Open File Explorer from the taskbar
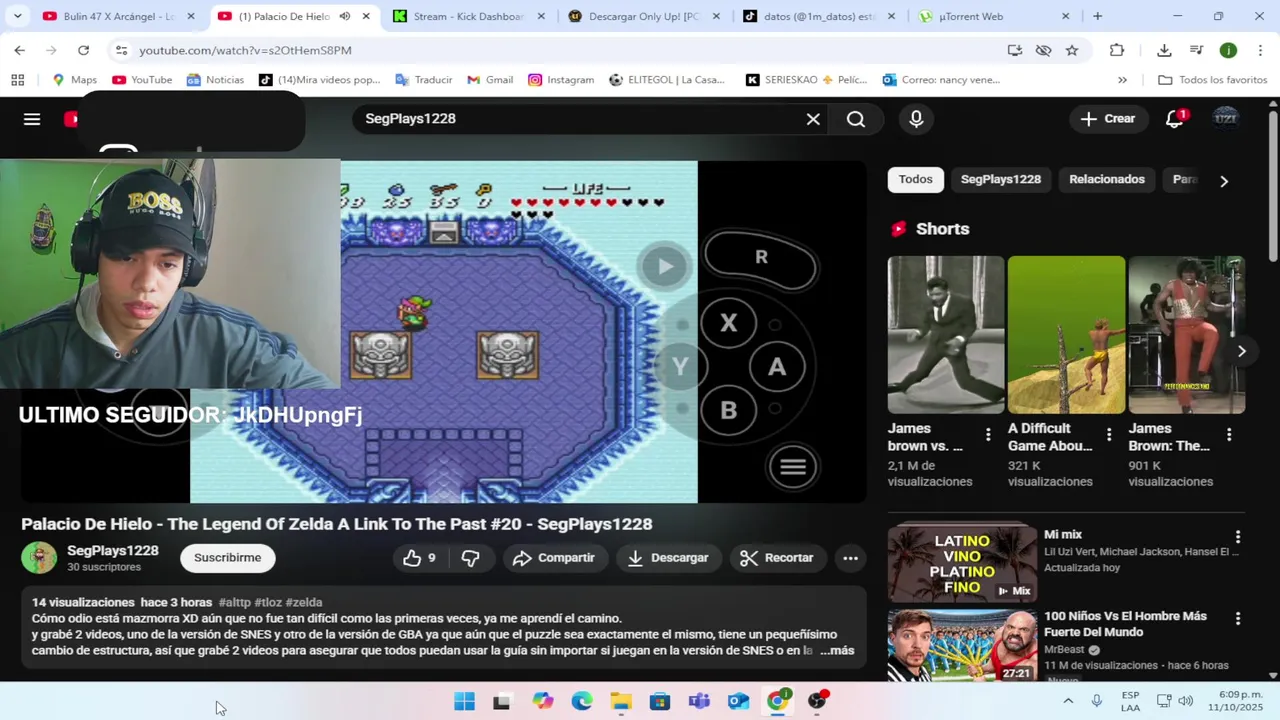The height and width of the screenshot is (720, 1280). click(621, 701)
